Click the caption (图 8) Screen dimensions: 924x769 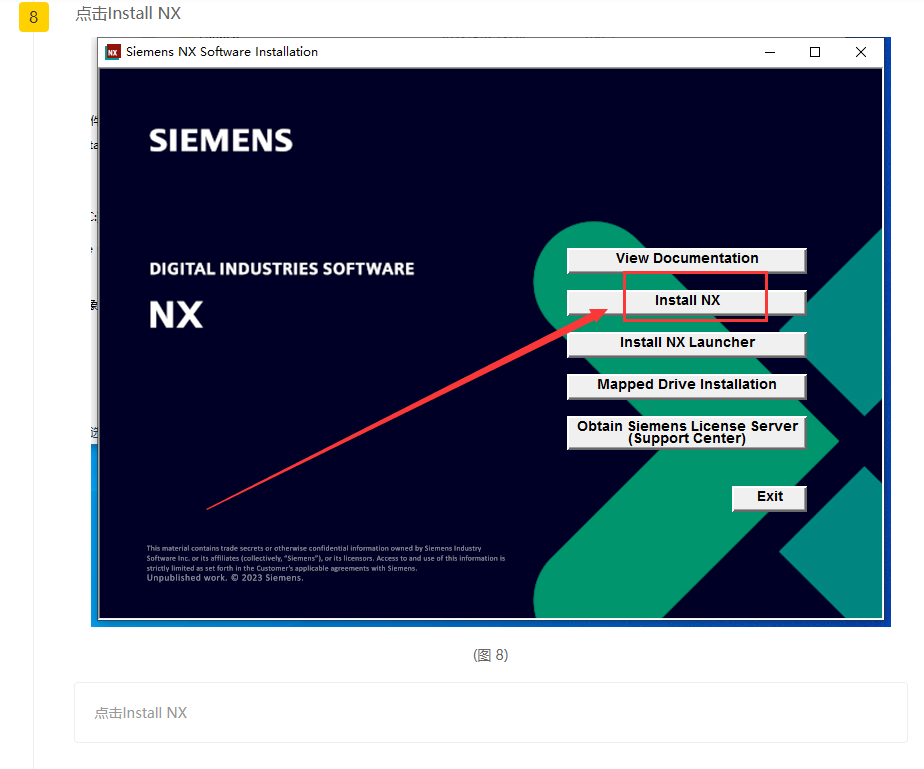(x=490, y=655)
